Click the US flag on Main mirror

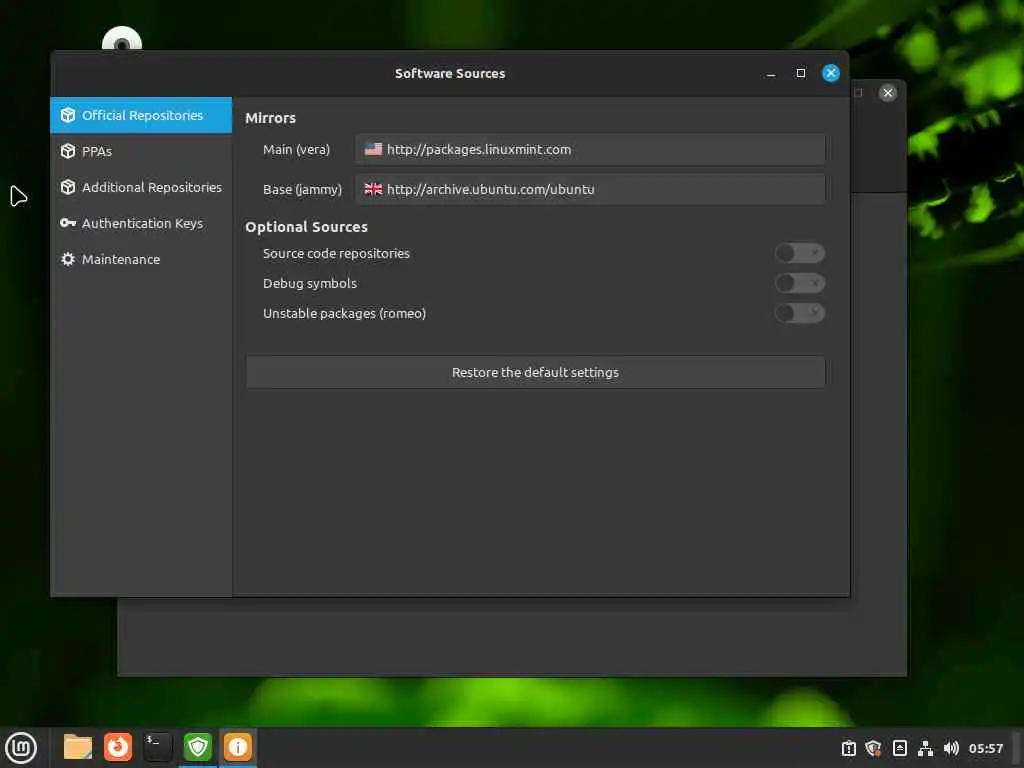pyautogui.click(x=373, y=149)
